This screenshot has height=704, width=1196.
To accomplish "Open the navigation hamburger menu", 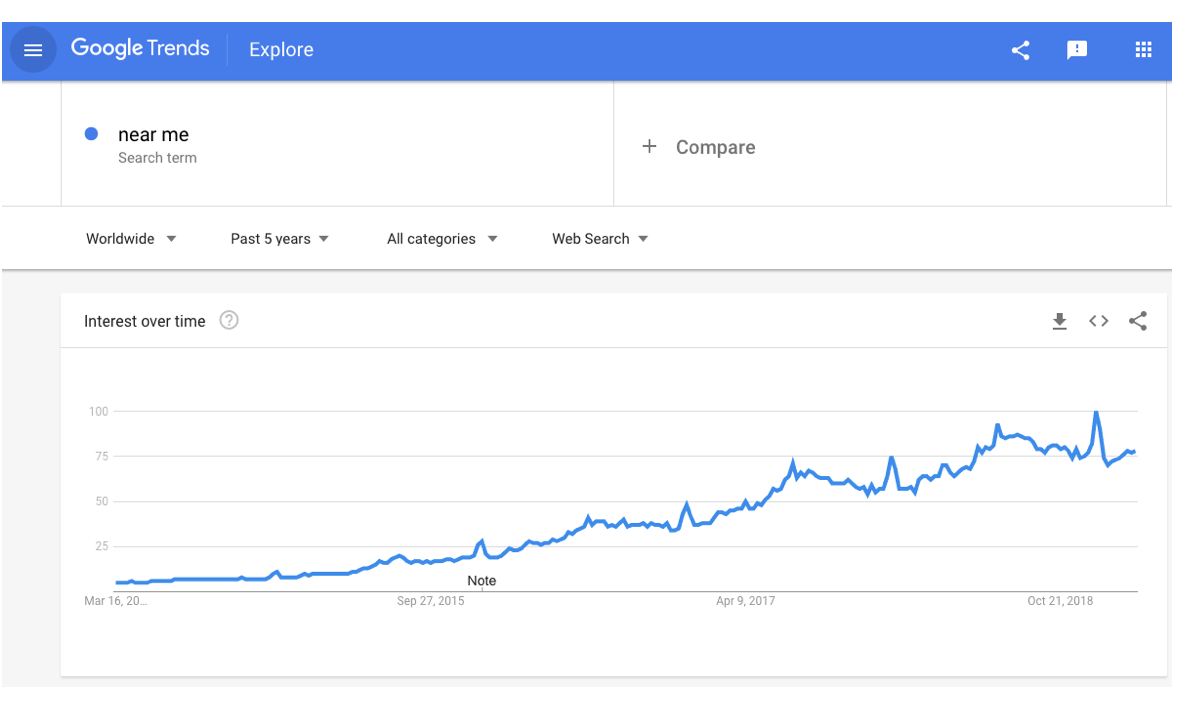I will tap(32, 49).
